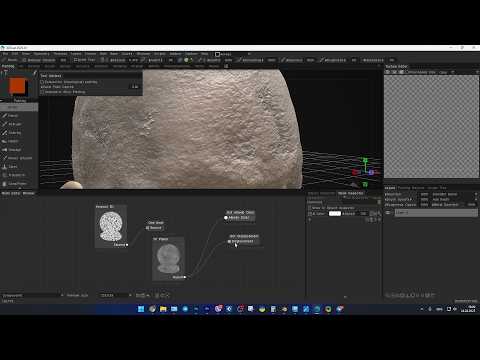Viewport: 480px width, 360px height.
Task: Select the grey sphere node thumbnail
Action: point(168,258)
